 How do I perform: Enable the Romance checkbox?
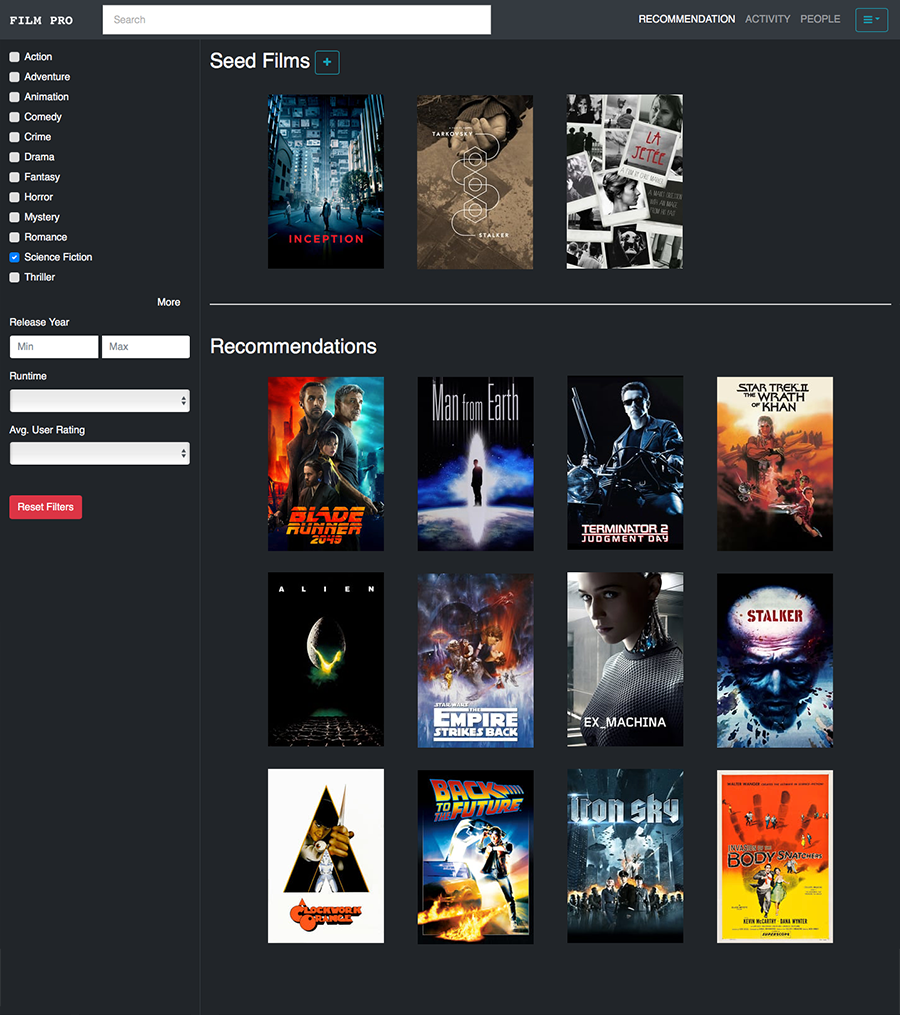tap(14, 238)
